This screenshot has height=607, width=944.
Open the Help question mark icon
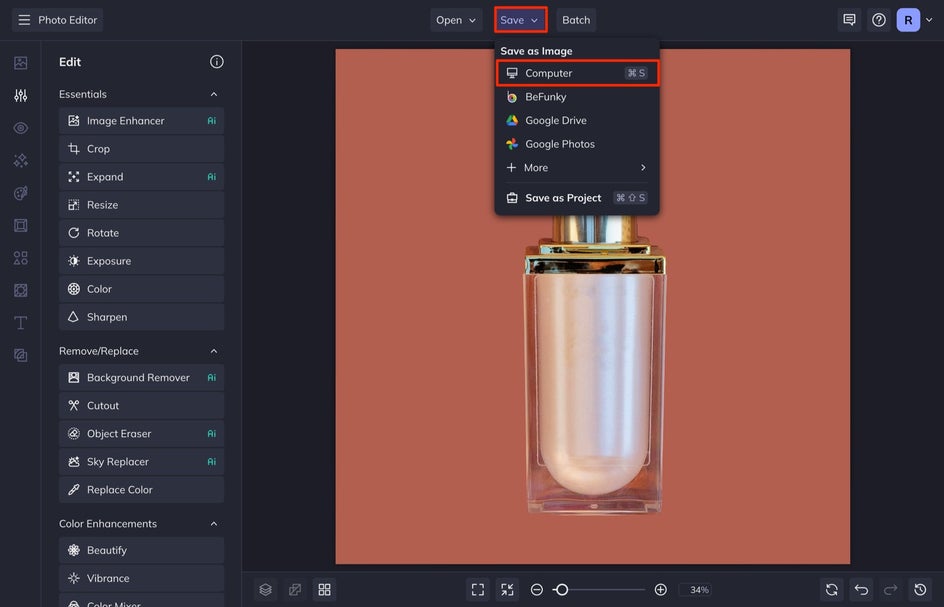click(878, 20)
